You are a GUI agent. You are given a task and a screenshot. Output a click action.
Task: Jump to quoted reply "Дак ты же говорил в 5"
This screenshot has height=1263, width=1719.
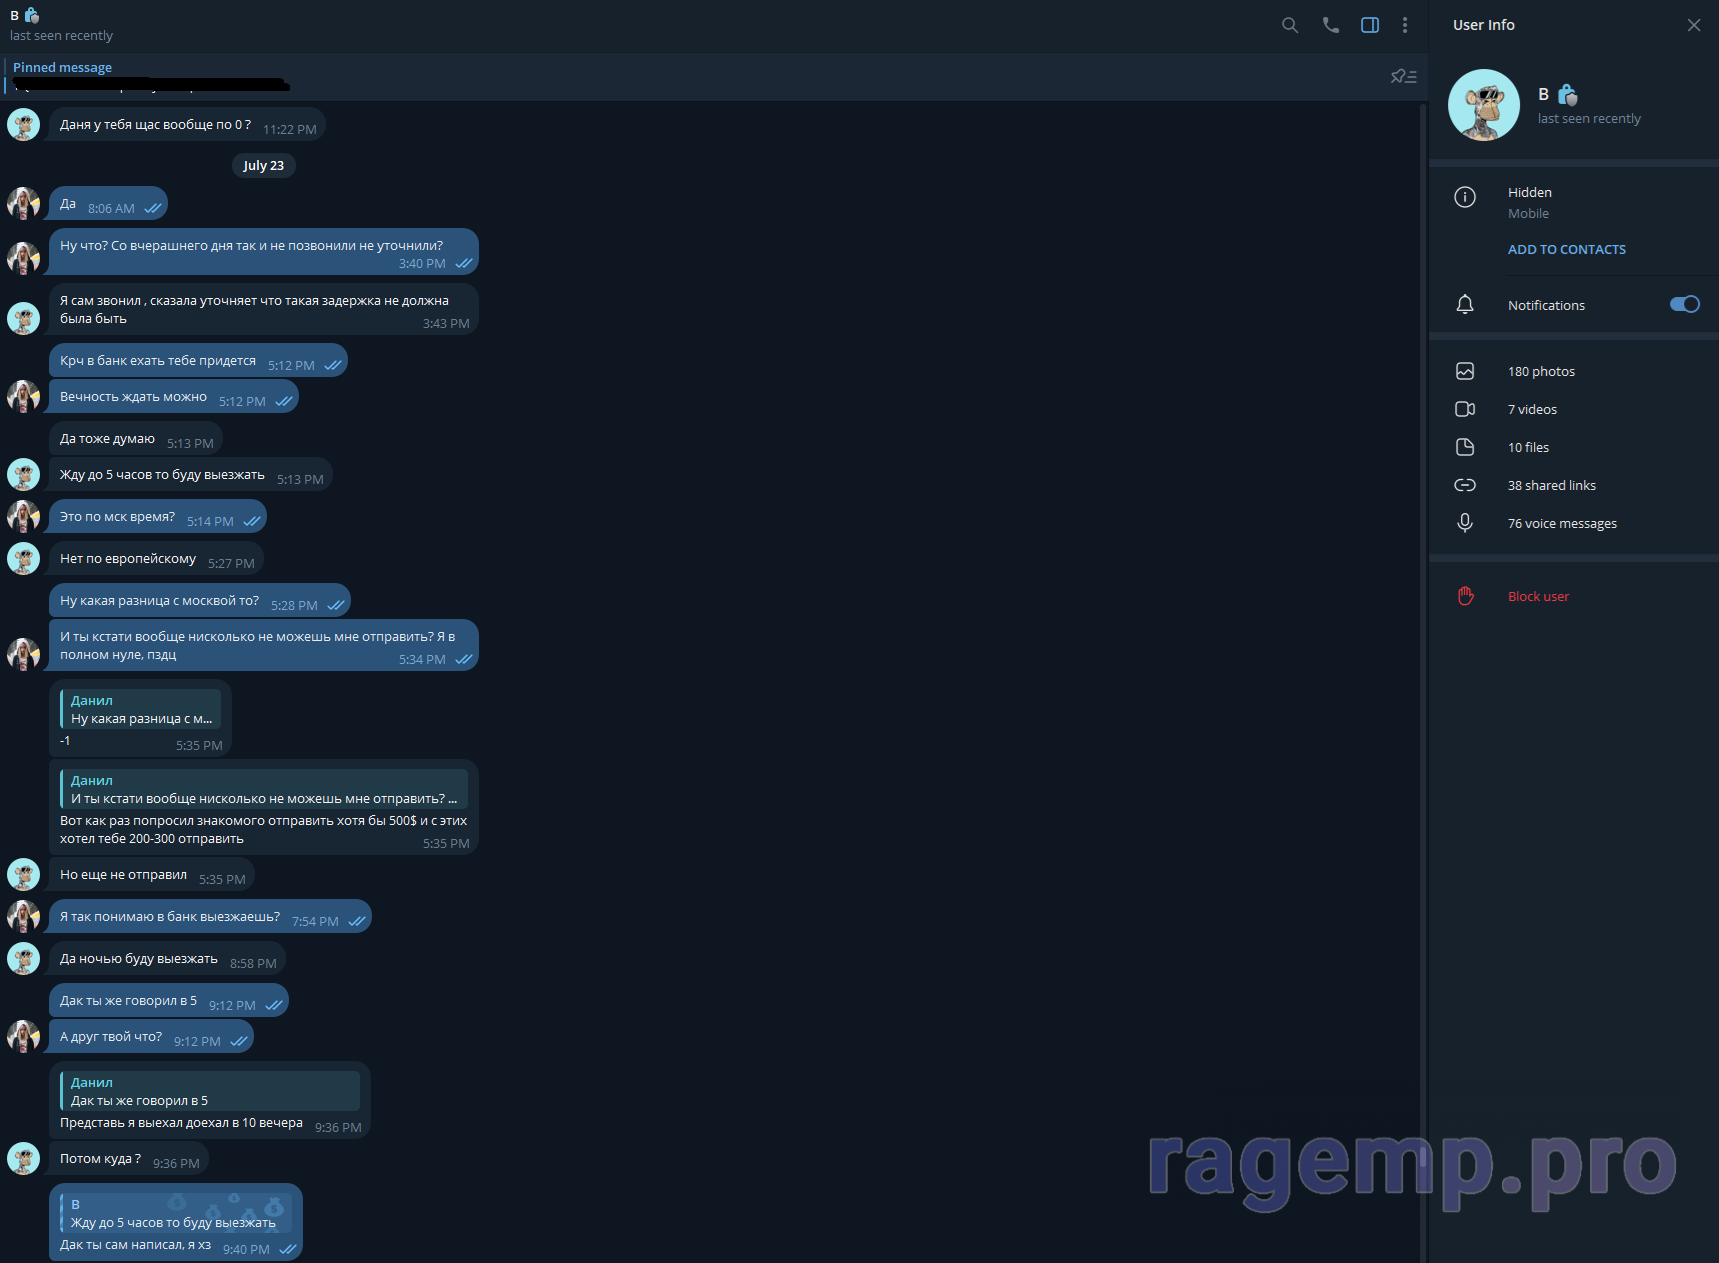210,1092
